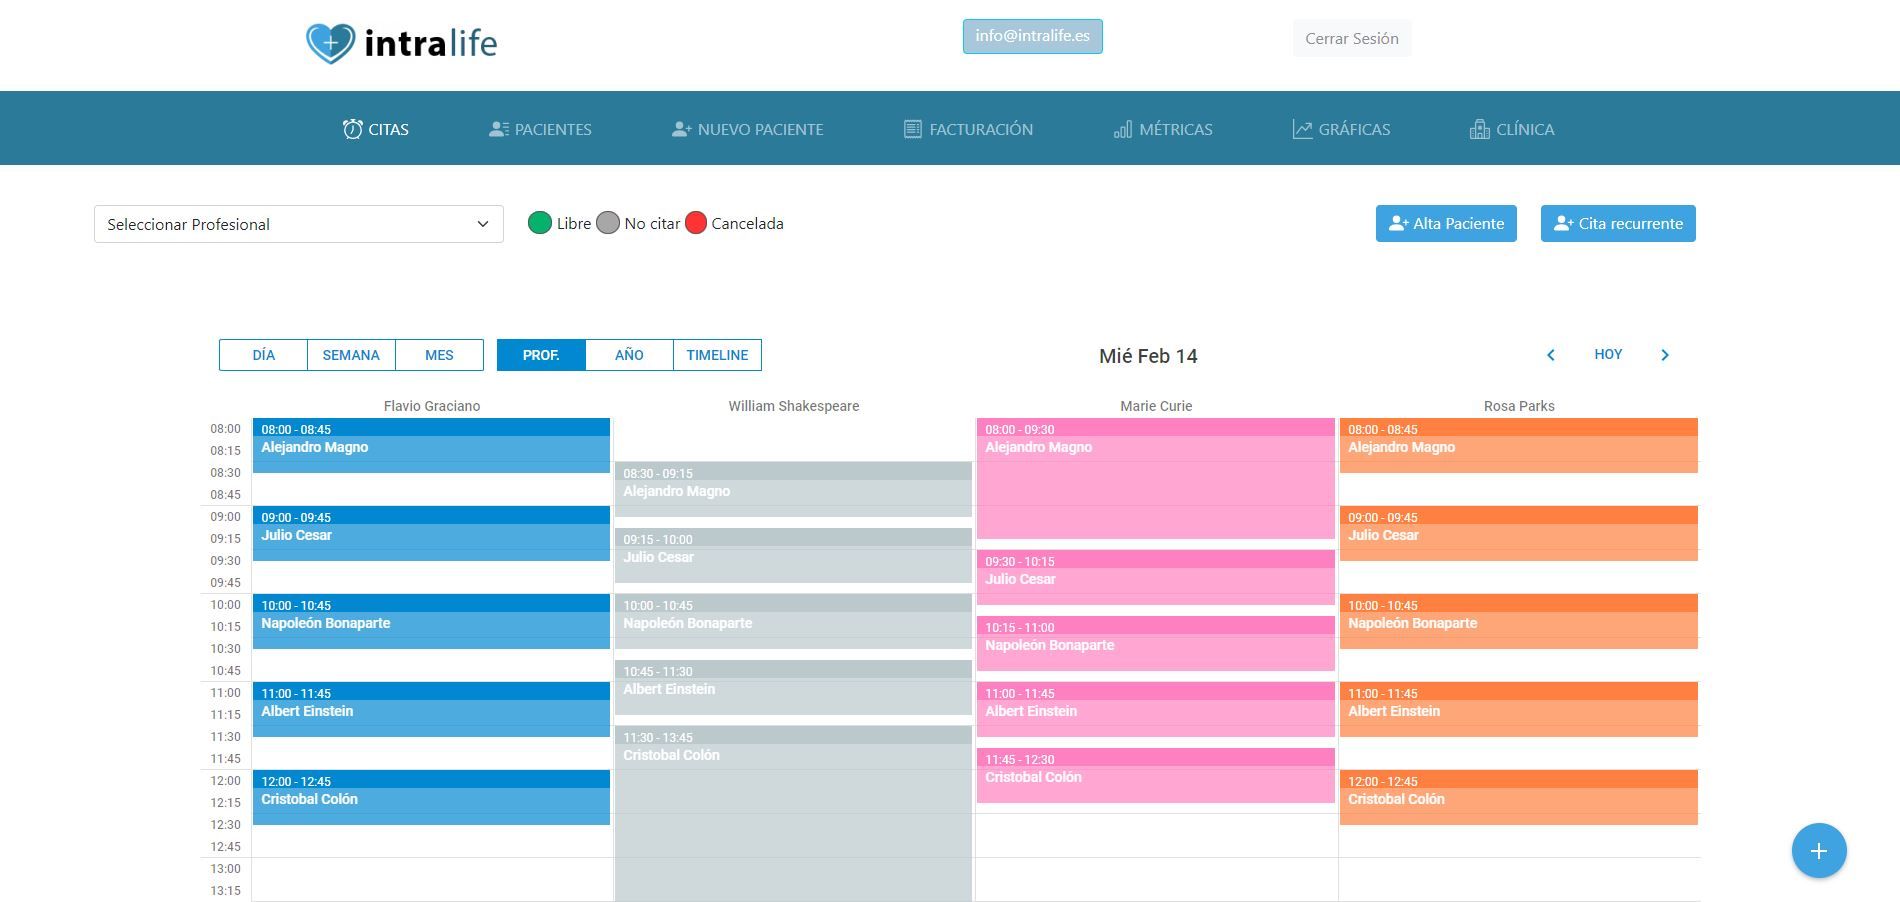Click the floating plus add button

click(1819, 851)
